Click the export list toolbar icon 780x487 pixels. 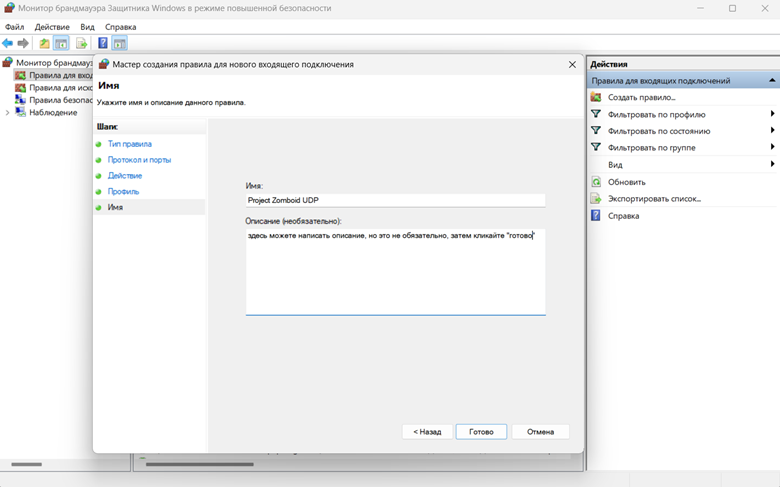point(81,43)
